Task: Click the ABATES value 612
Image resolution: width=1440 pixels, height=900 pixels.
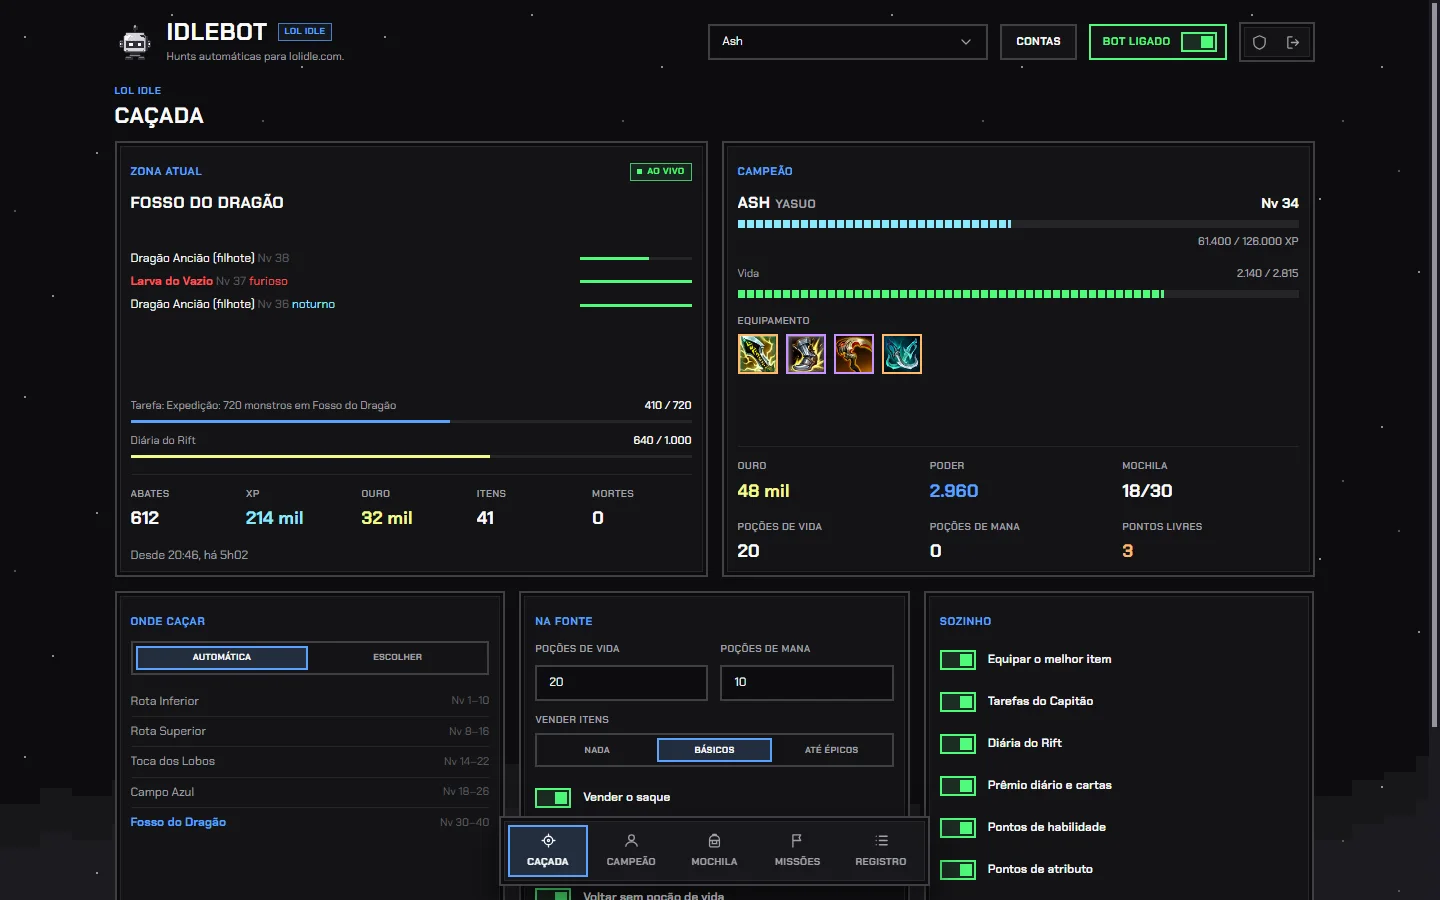Action: pos(145,518)
